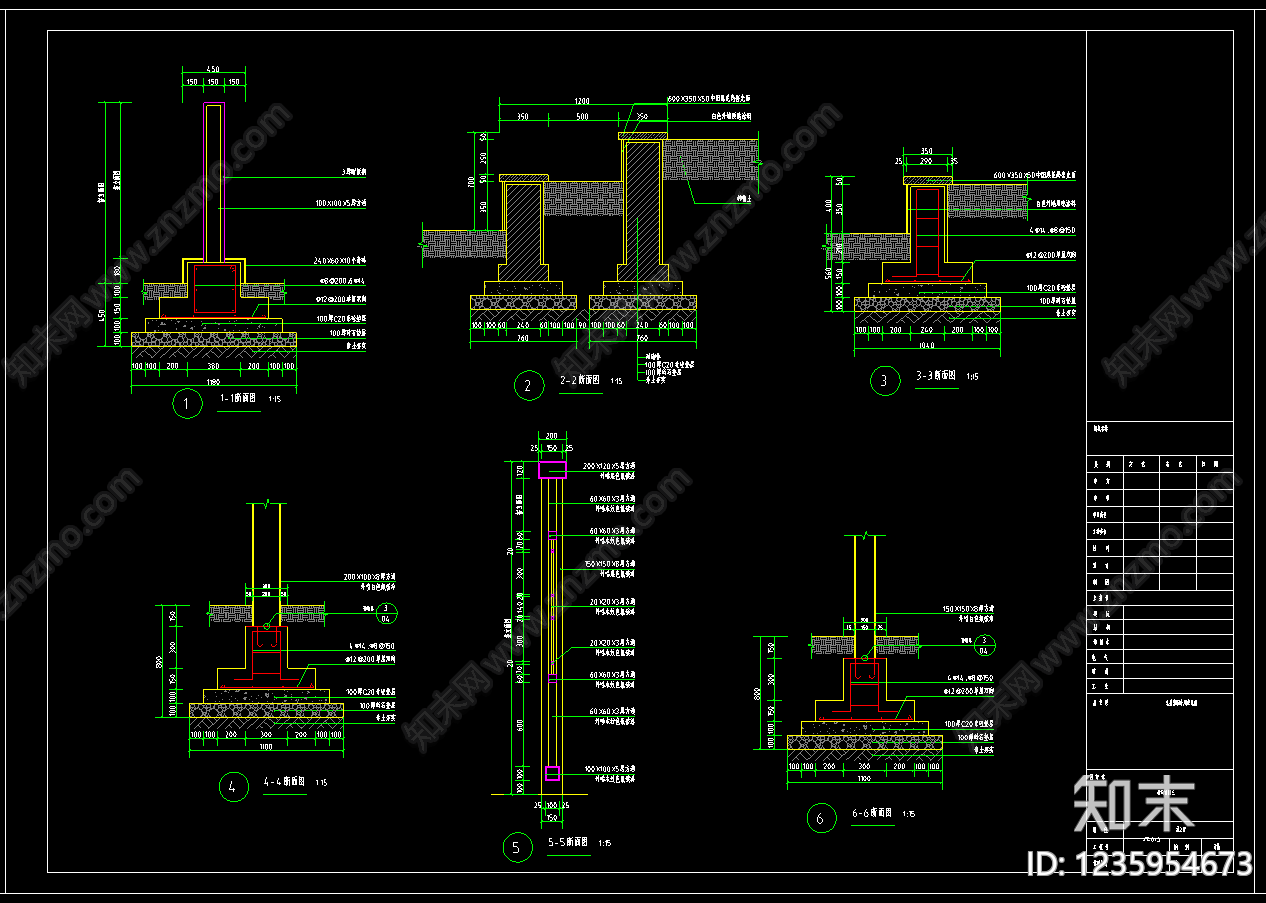Viewport: 1266px width, 903px height.
Task: Select the magenta square tube top of section 5
Action: pyautogui.click(x=552, y=469)
